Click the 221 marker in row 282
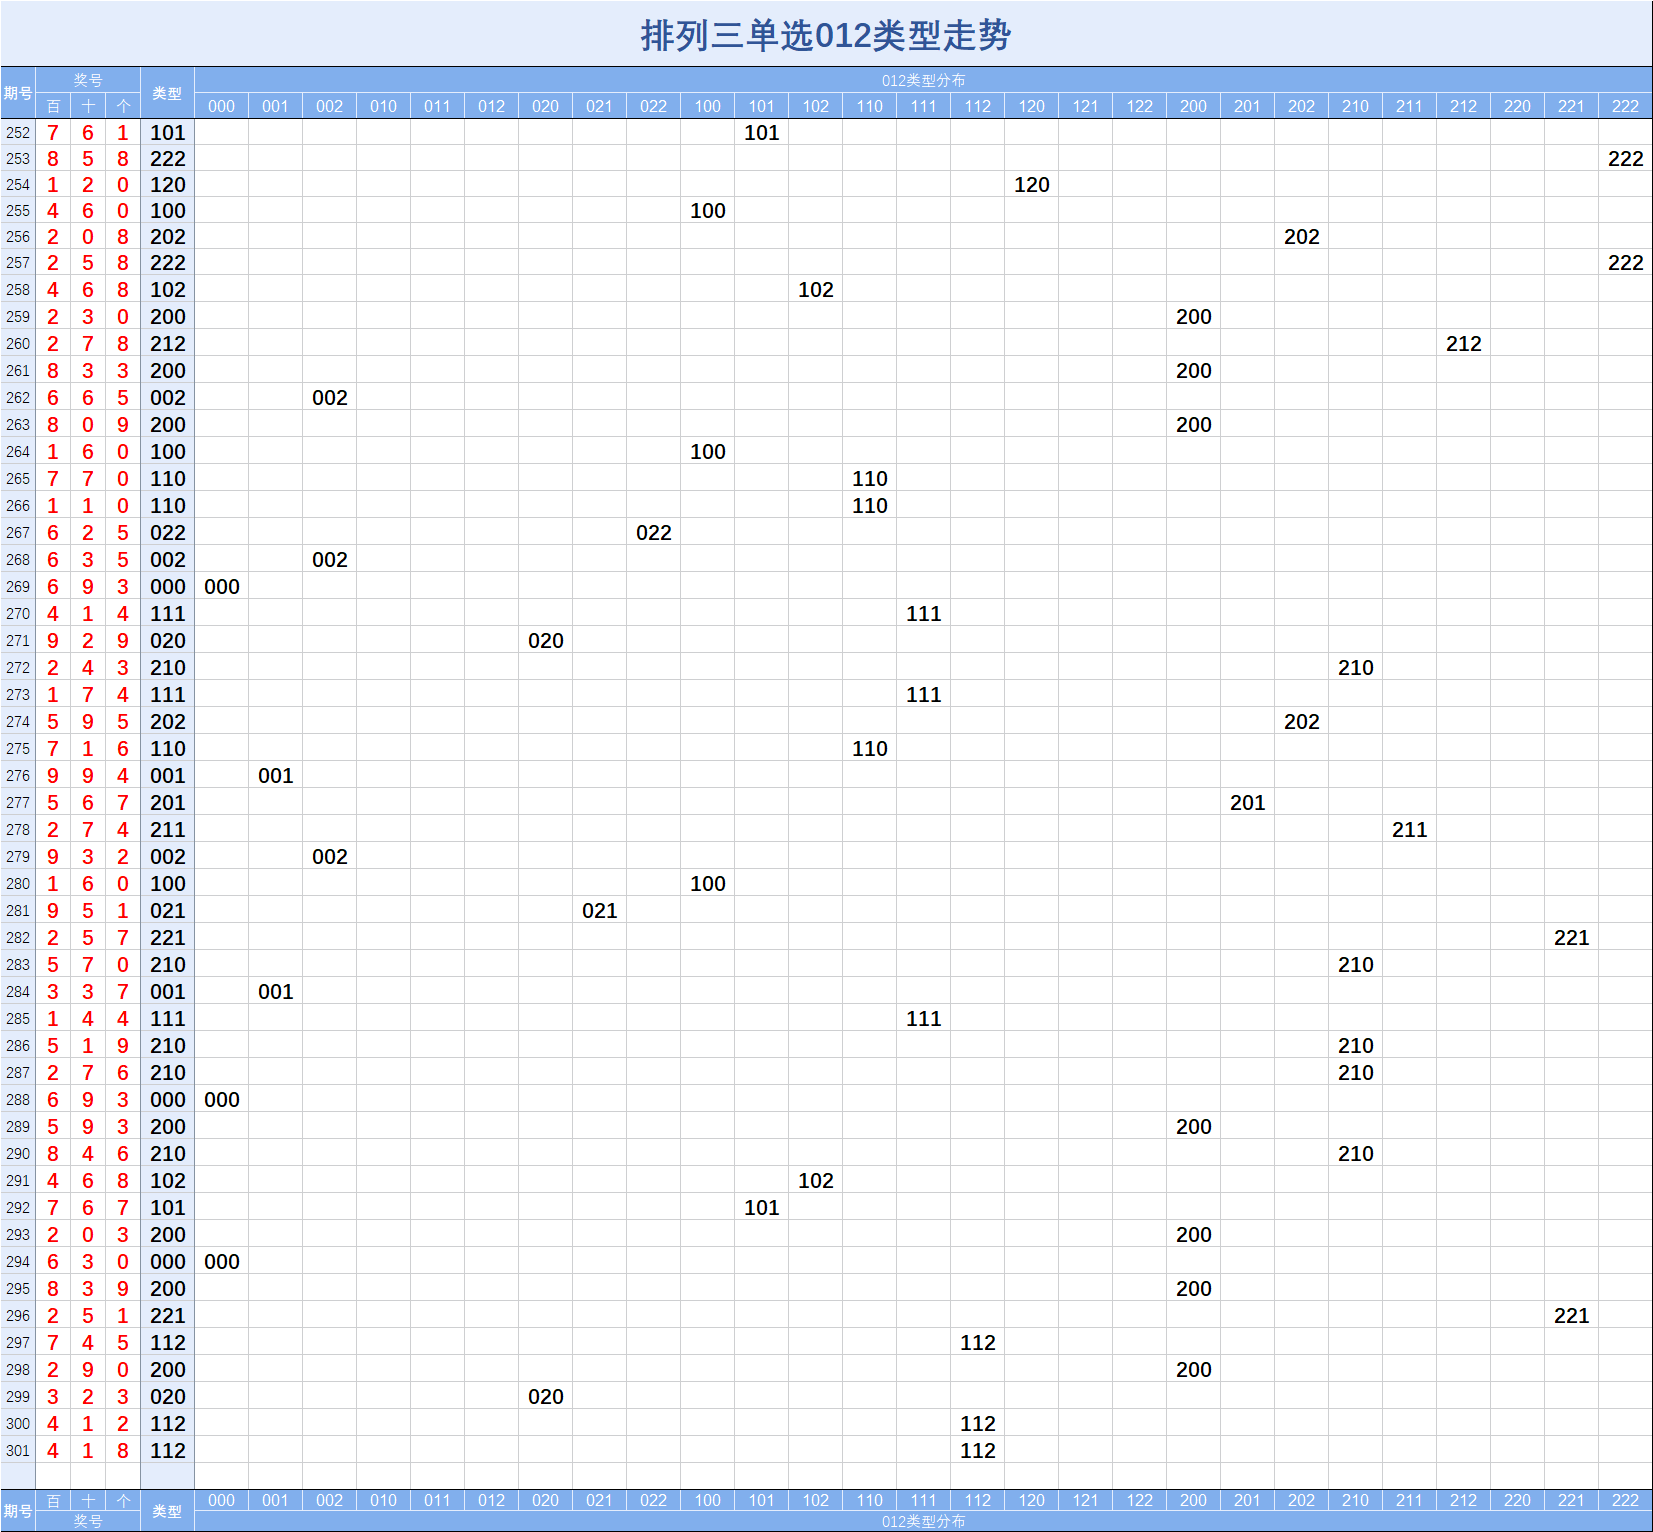This screenshot has width=1653, height=1532. (1572, 938)
